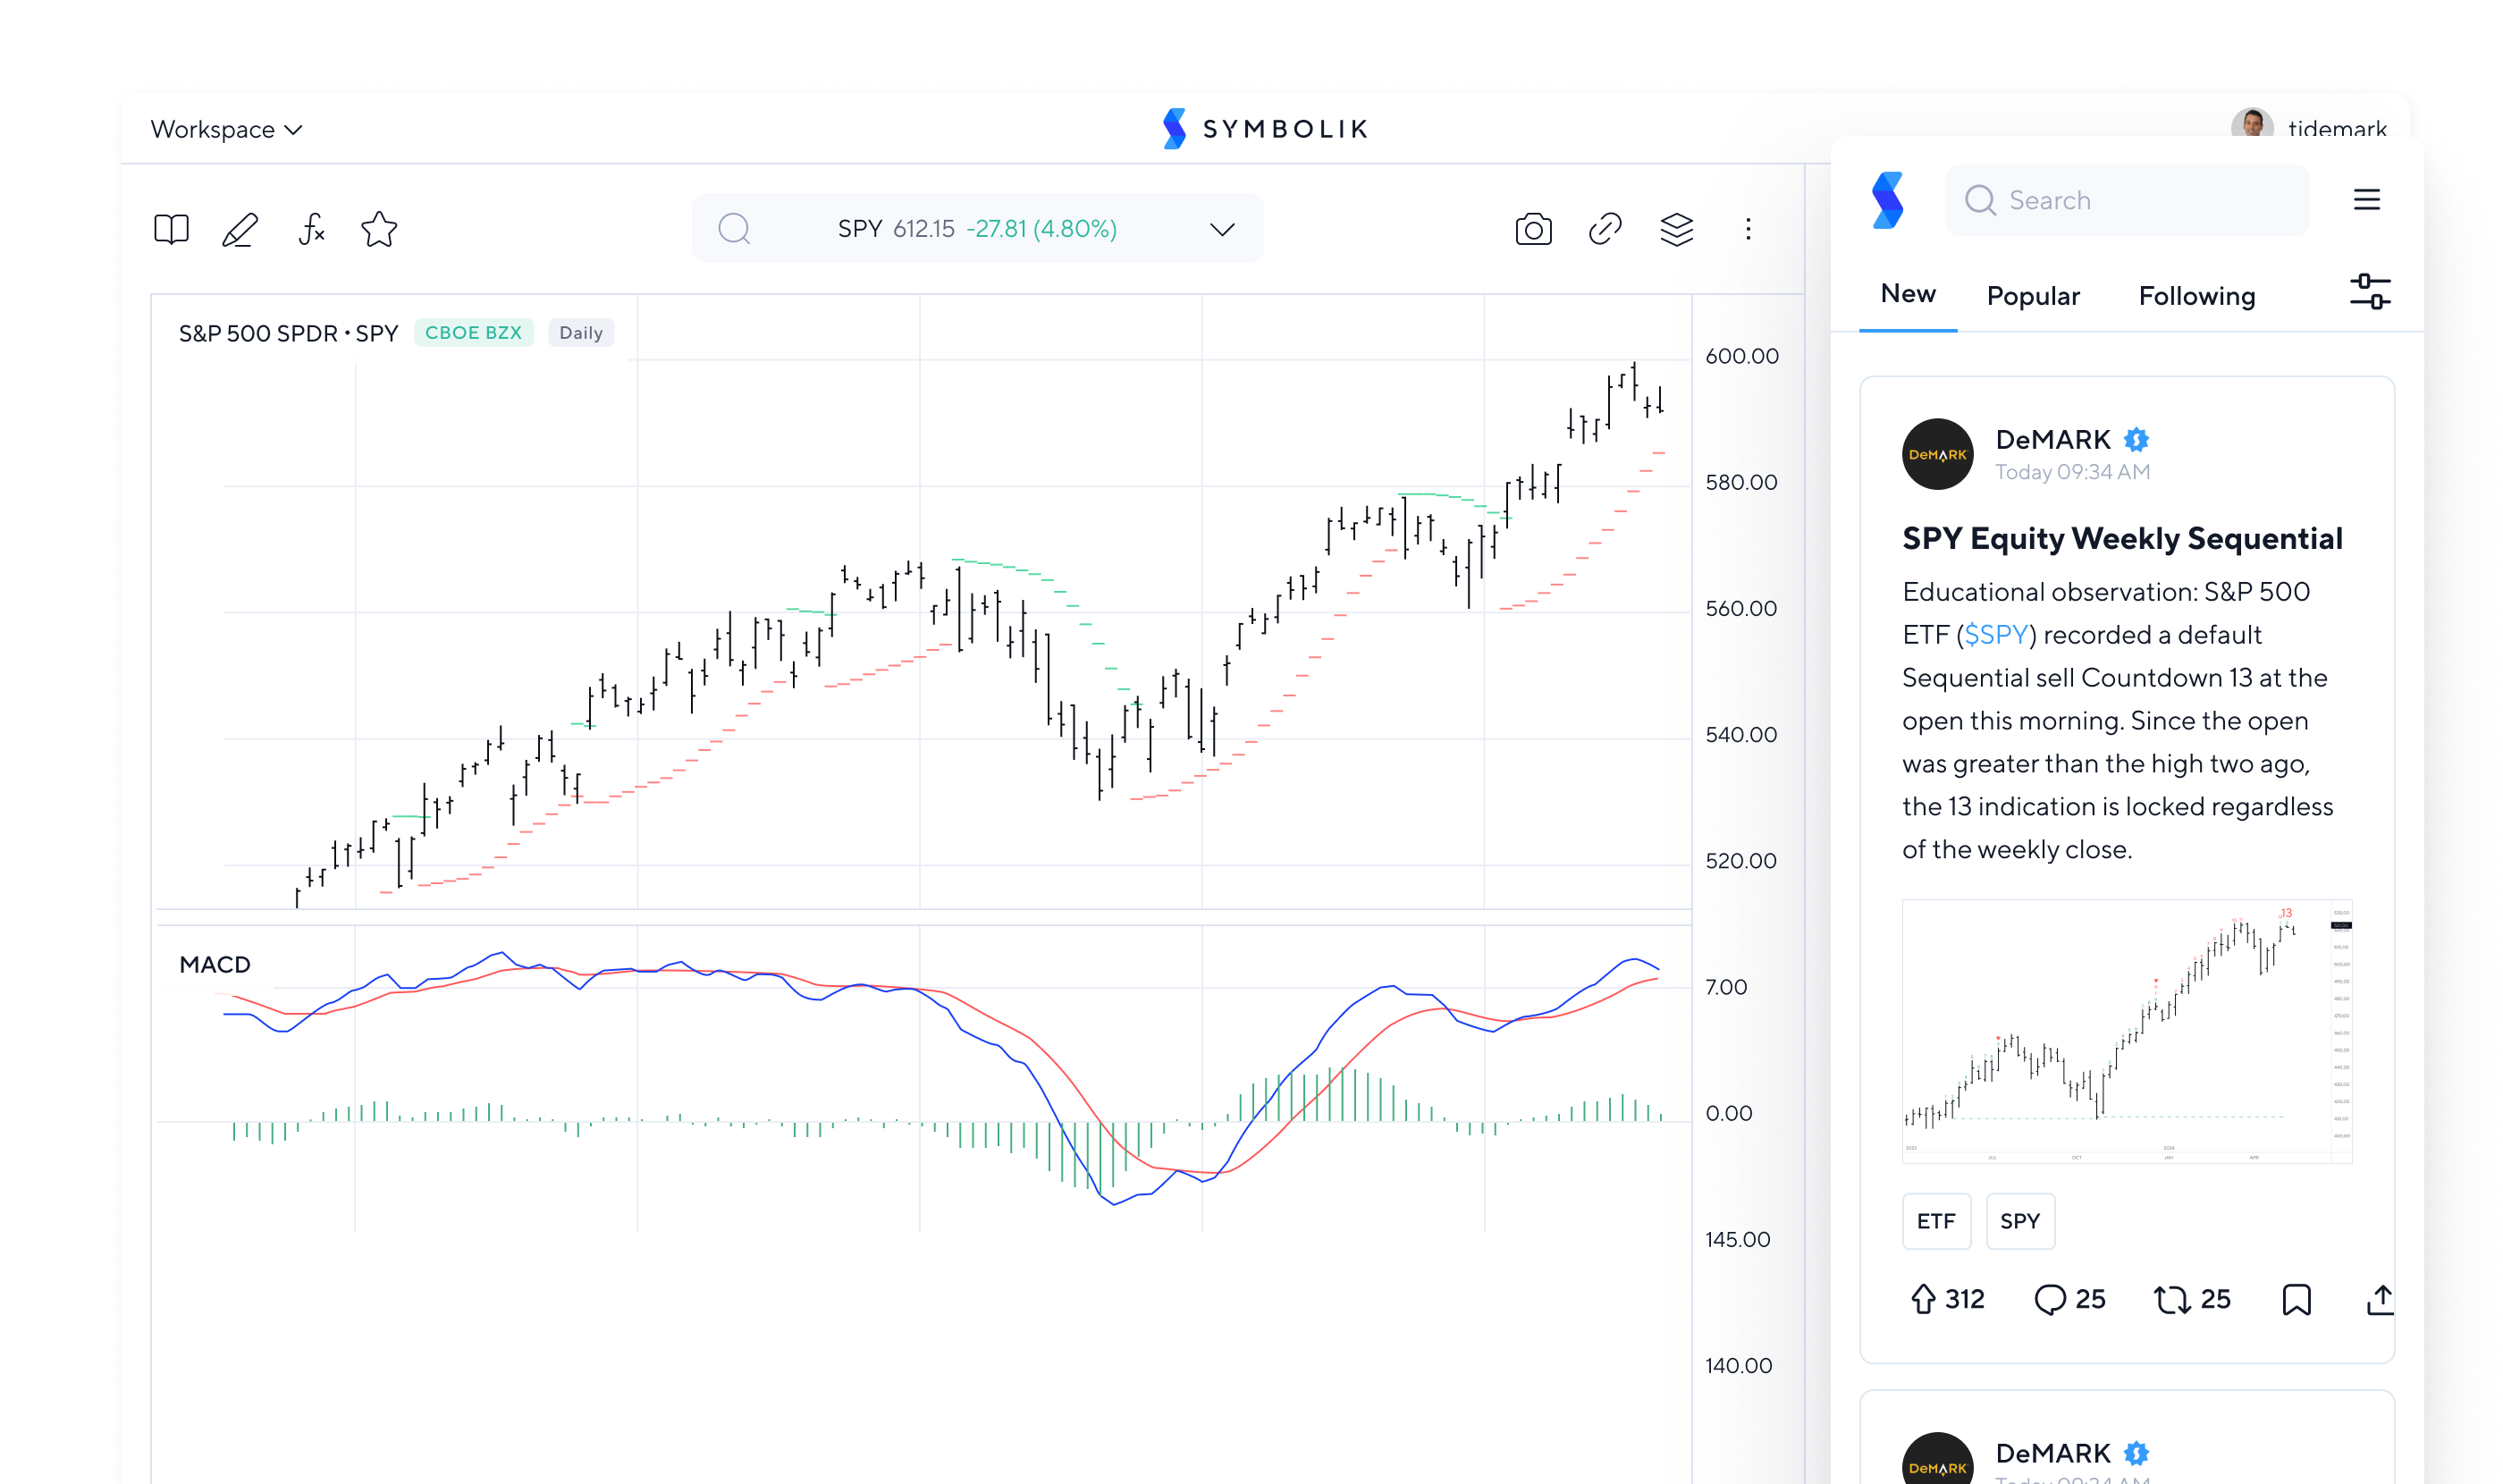The image size is (2503, 1484).
Task: Click the star favorites icon
Action: pyautogui.click(x=379, y=229)
